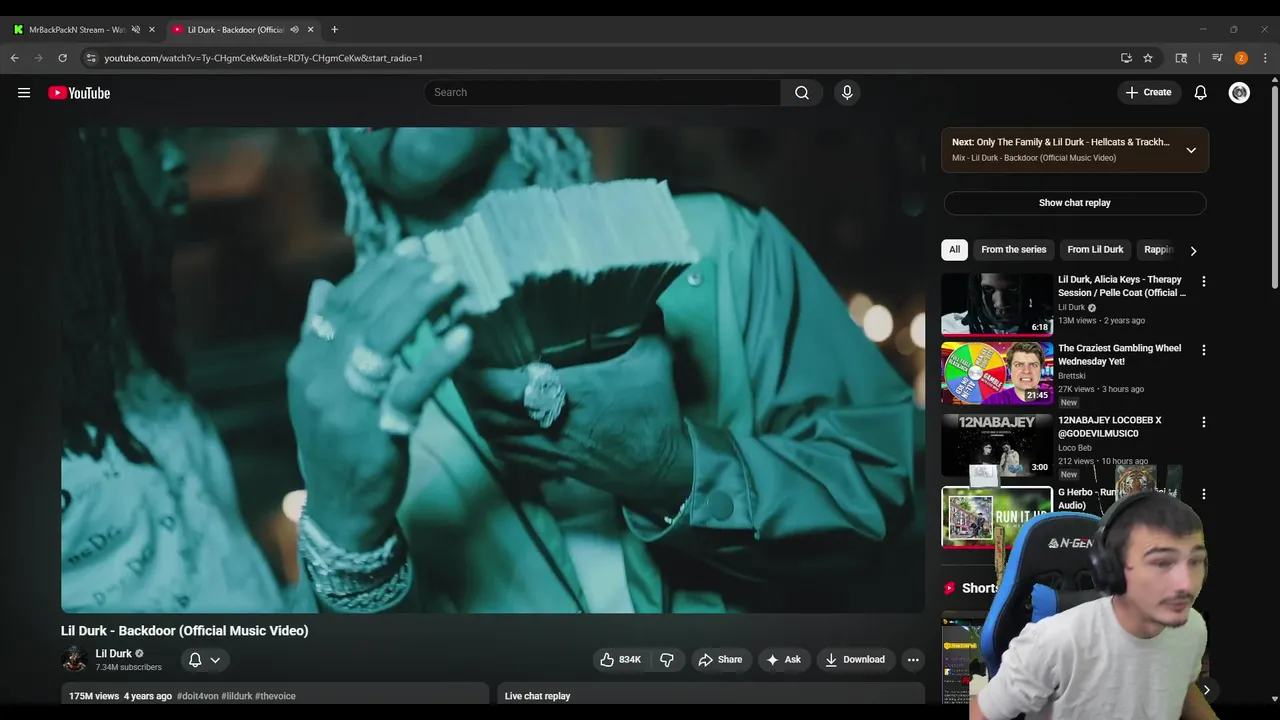The width and height of the screenshot is (1280, 720).
Task: Focus the YouTube search field
Action: (x=603, y=92)
